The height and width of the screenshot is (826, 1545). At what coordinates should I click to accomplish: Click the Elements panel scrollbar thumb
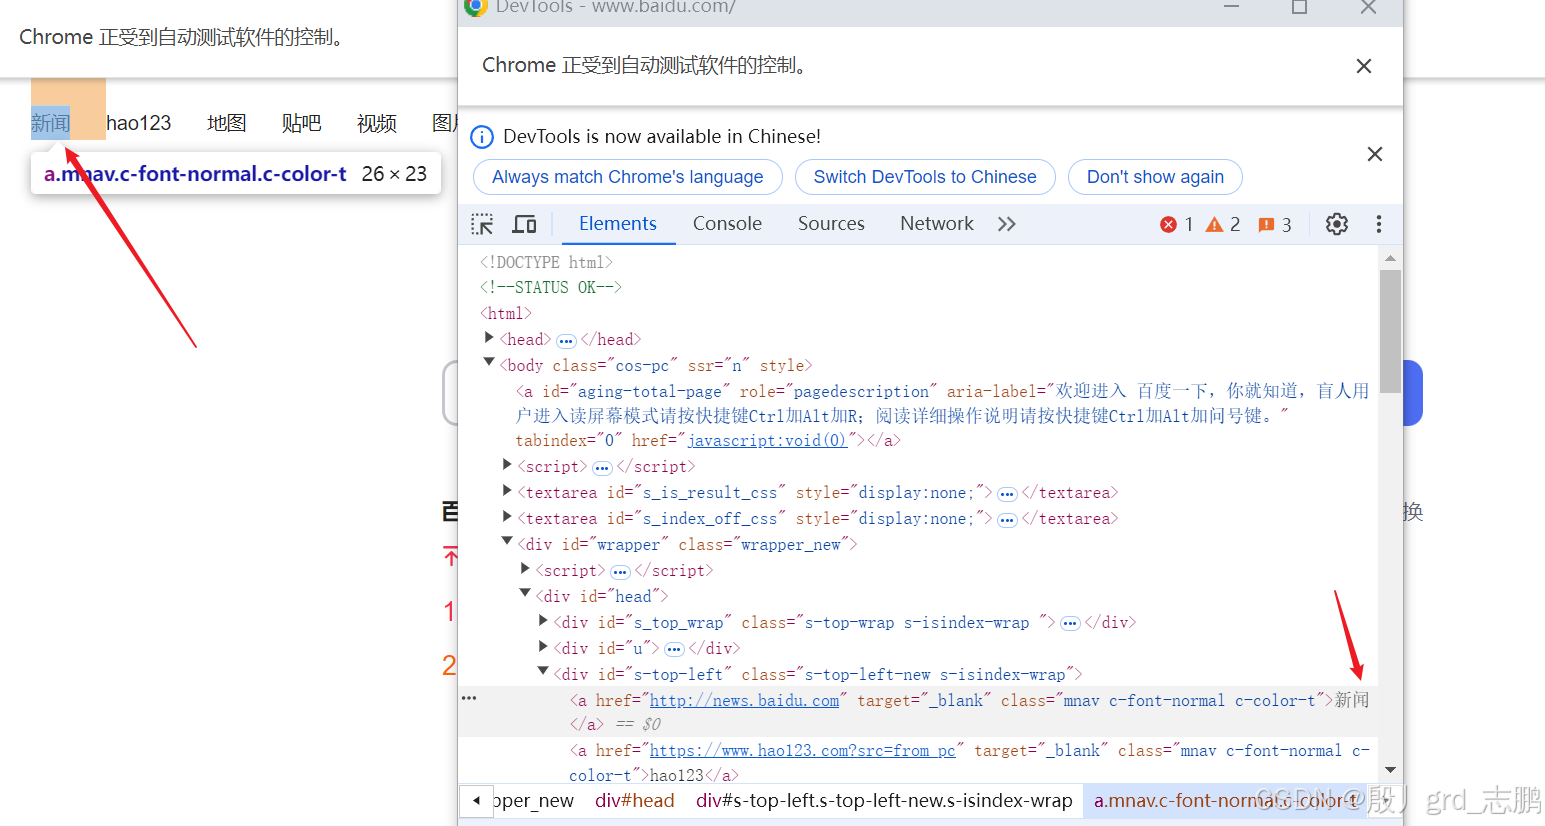(x=1390, y=331)
